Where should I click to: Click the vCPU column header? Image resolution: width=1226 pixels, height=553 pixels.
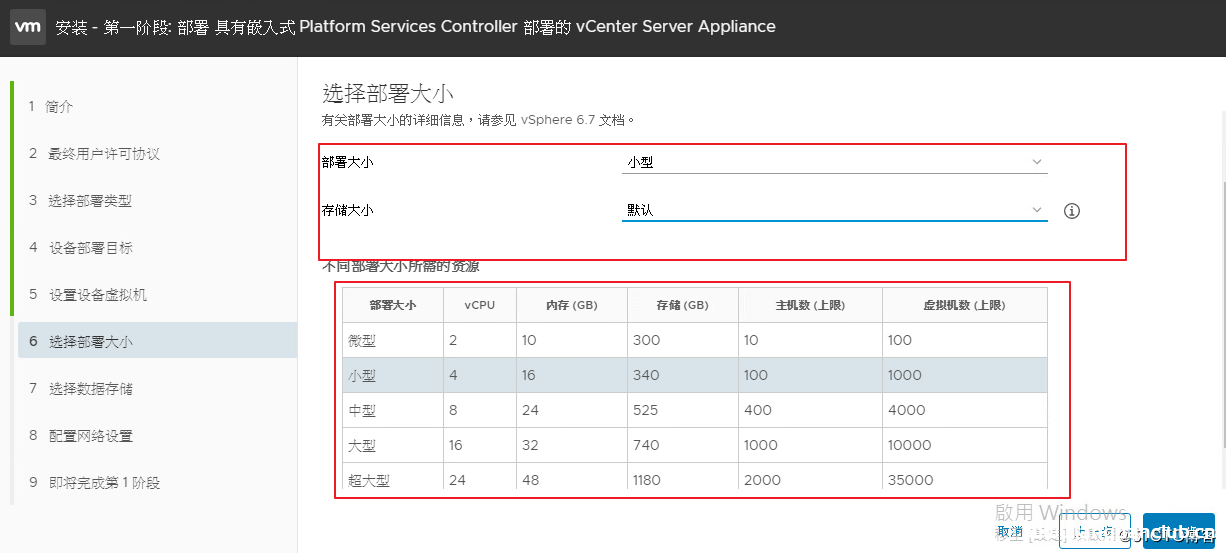click(x=480, y=305)
